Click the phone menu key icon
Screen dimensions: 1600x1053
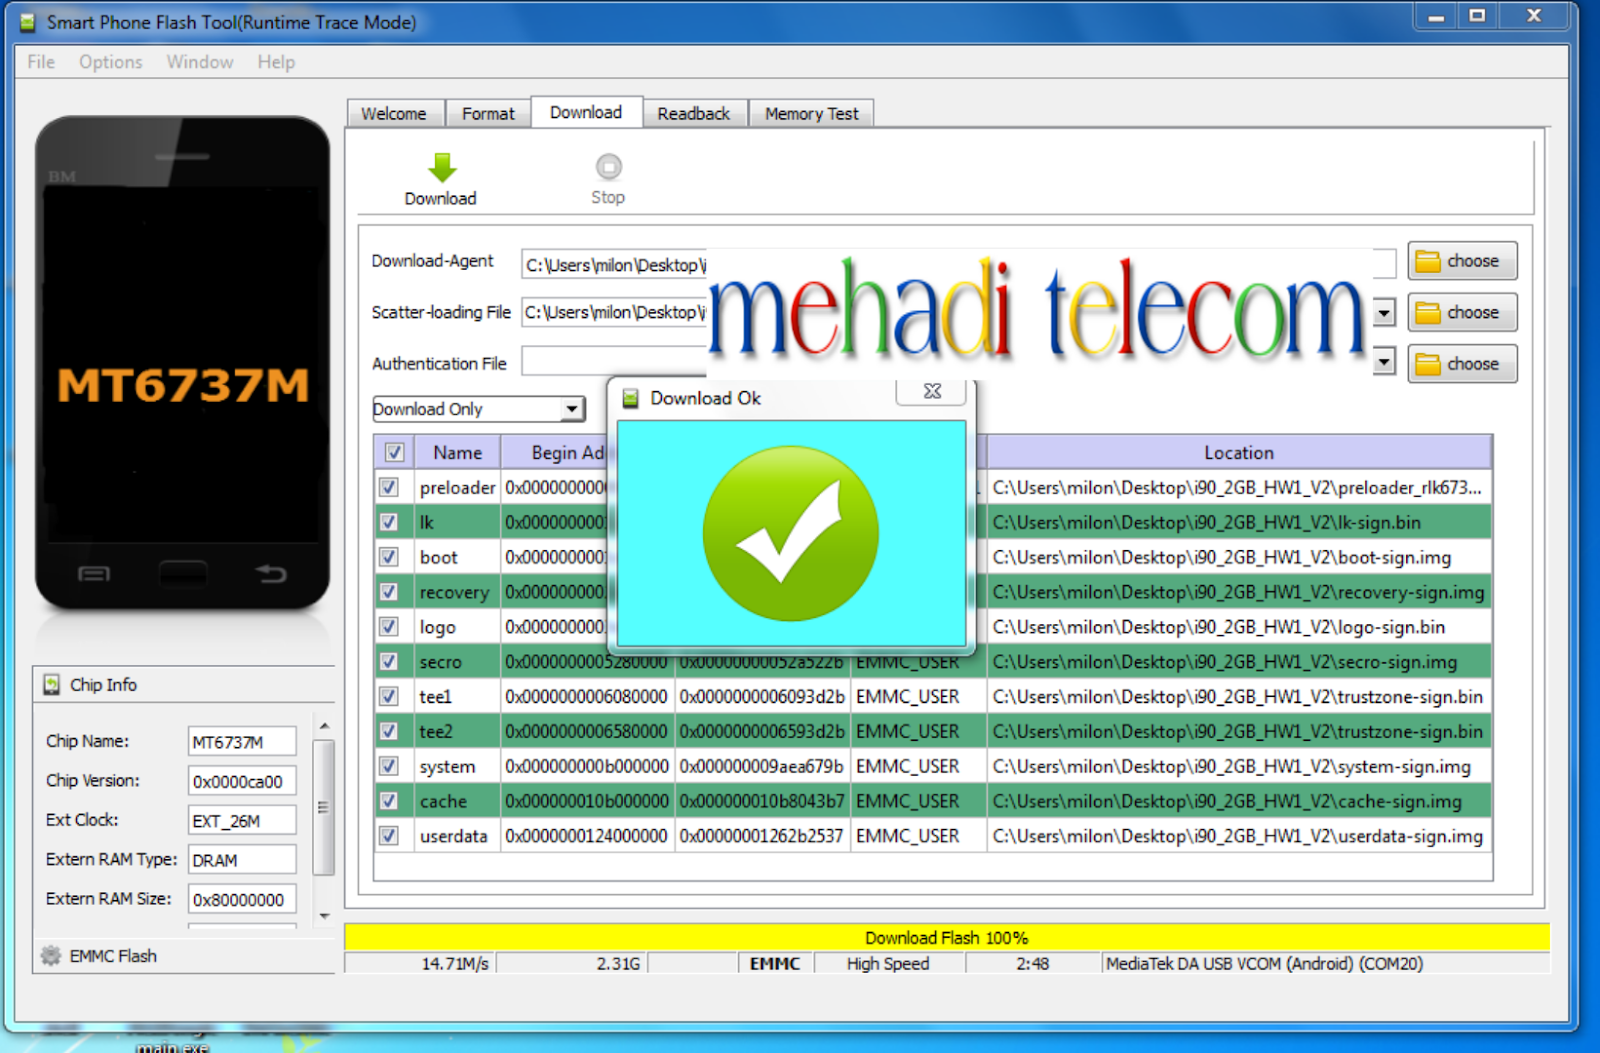click(x=94, y=574)
